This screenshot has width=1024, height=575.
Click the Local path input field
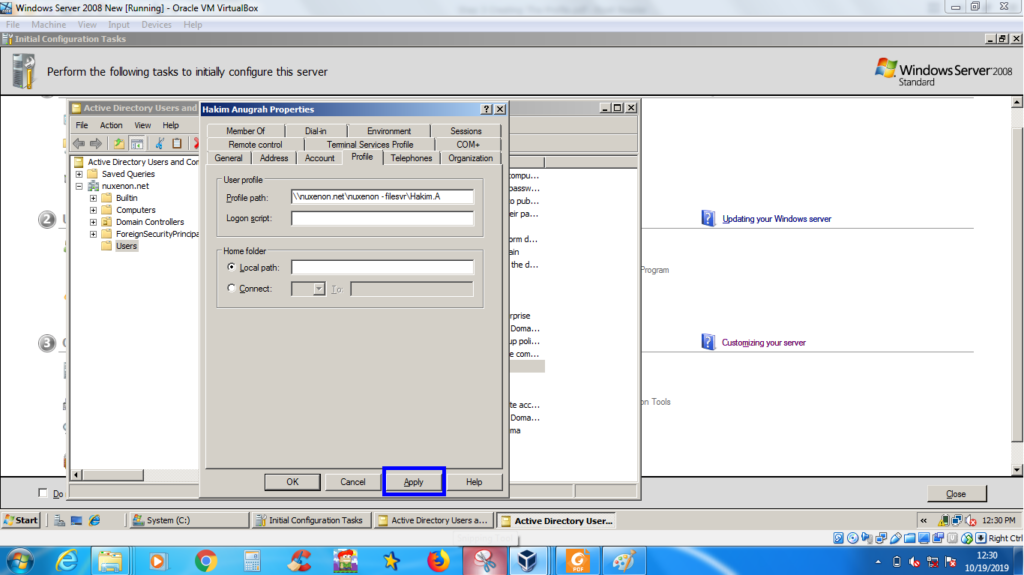click(382, 267)
